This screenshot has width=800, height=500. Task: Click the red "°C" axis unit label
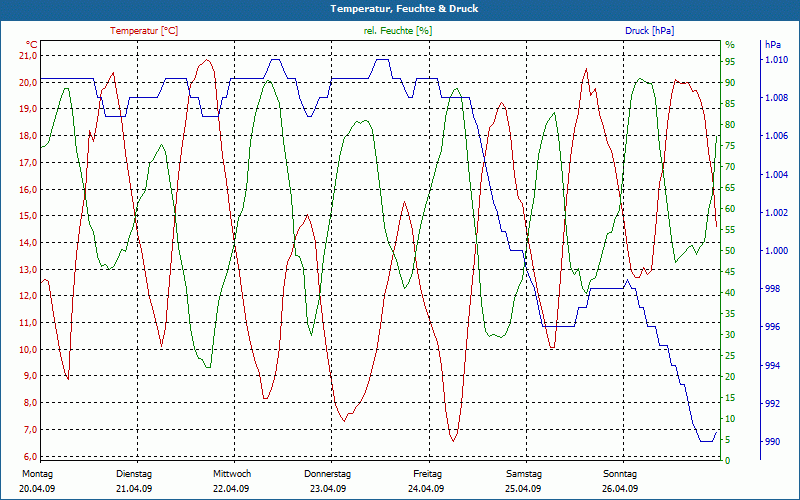tap(32, 45)
